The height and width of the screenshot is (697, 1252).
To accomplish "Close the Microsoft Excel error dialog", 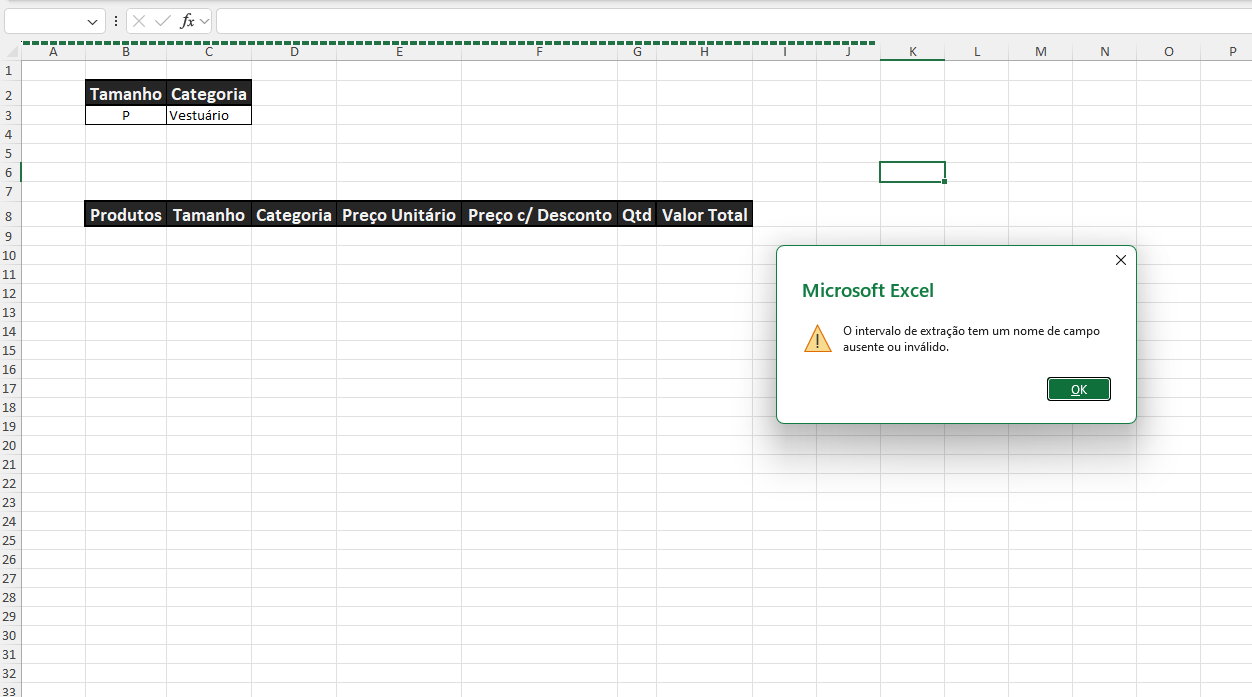I will [1120, 260].
